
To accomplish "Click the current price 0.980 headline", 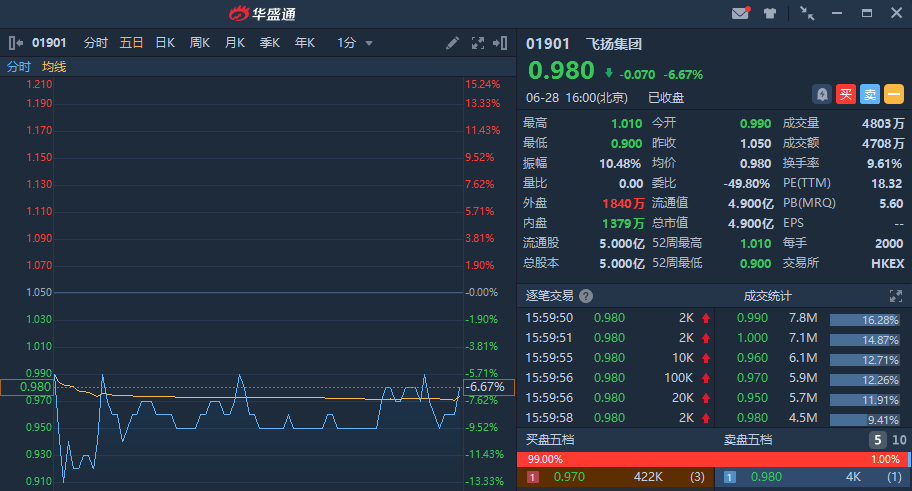I will (x=561, y=70).
